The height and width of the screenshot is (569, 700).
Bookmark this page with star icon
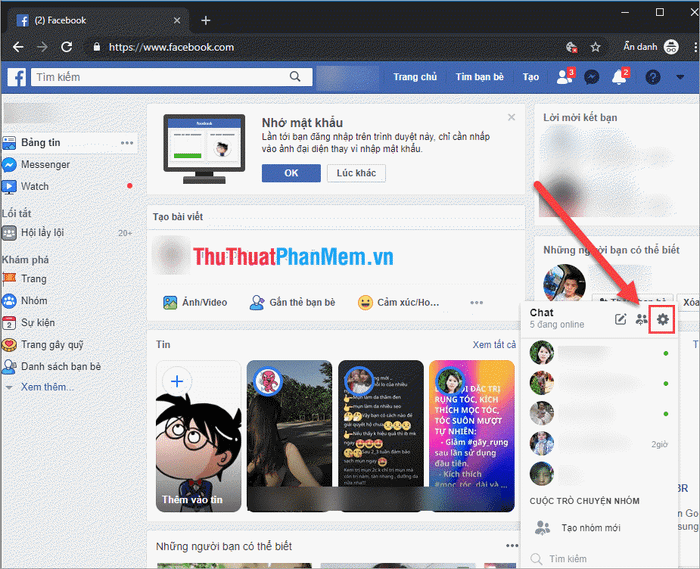click(x=596, y=47)
